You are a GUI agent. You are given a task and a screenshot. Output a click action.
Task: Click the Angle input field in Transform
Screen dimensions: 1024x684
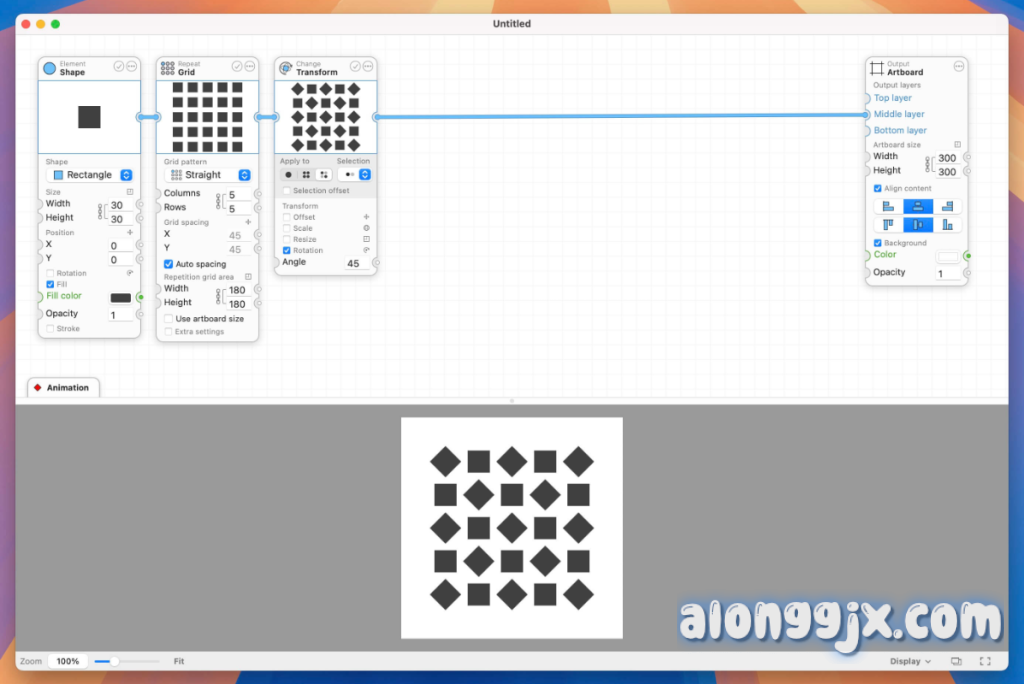click(353, 263)
